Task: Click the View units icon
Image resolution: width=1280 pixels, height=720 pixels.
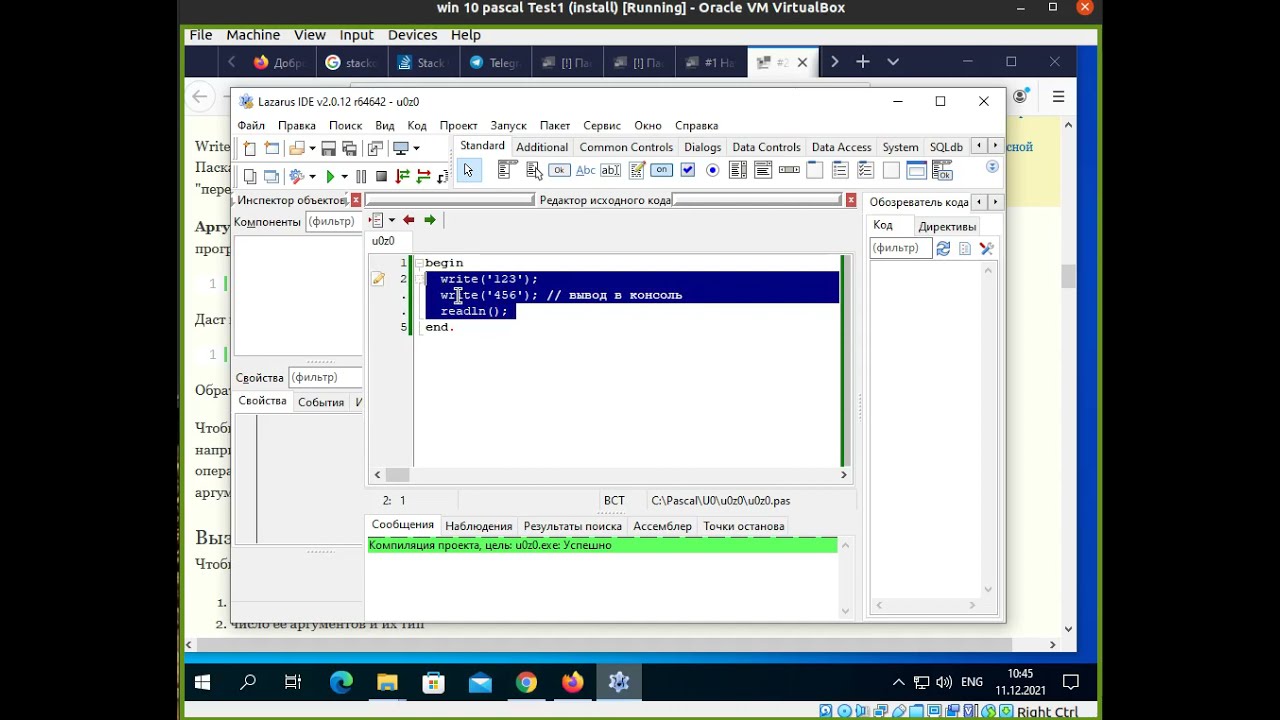Action: pos(250,176)
